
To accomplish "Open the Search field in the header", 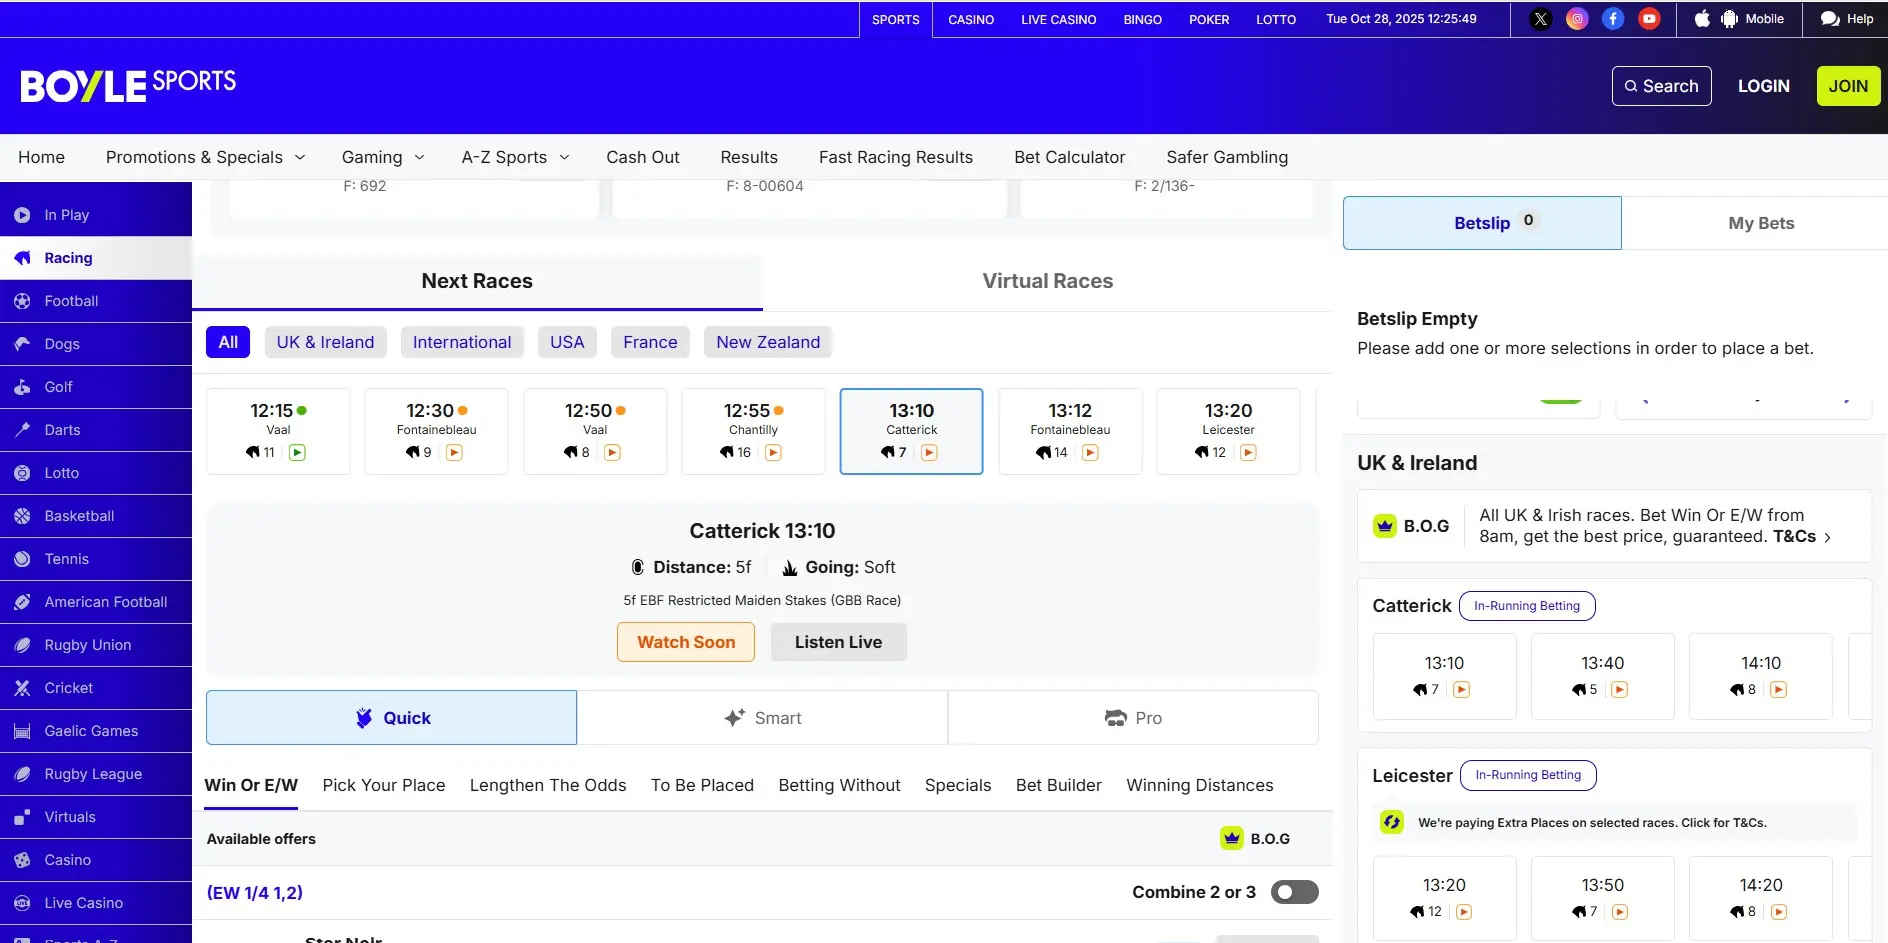I will pos(1661,86).
